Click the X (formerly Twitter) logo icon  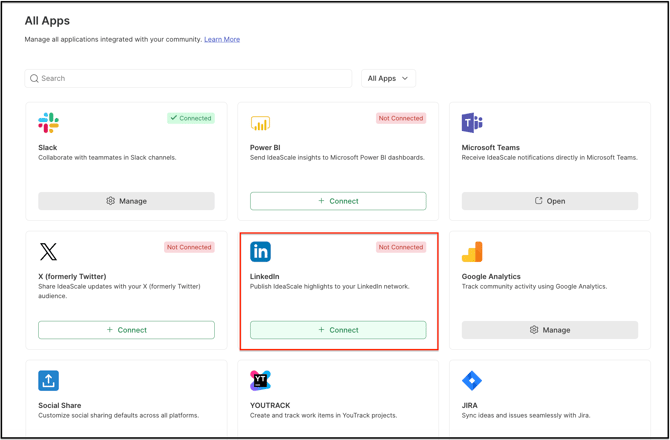pyautogui.click(x=48, y=252)
